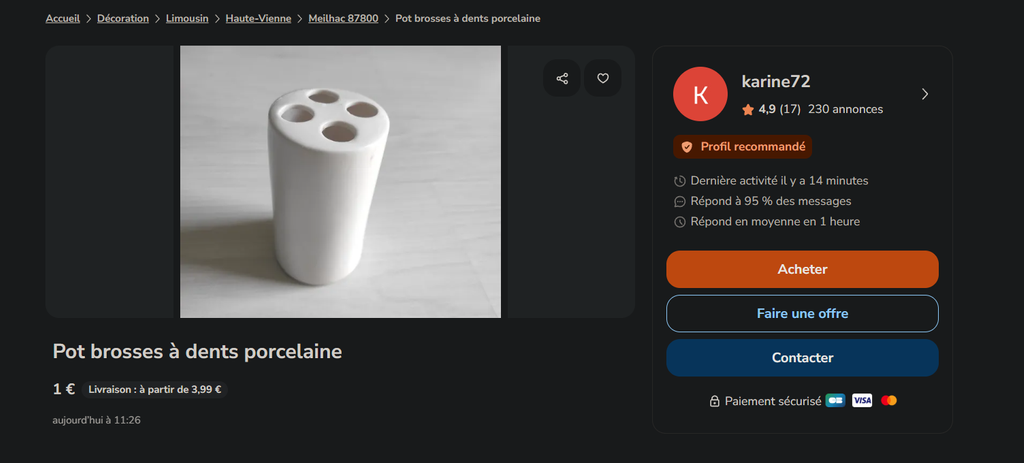The image size is (1024, 463).
Task: Open the Décoration breadcrumb category
Action: click(x=123, y=19)
